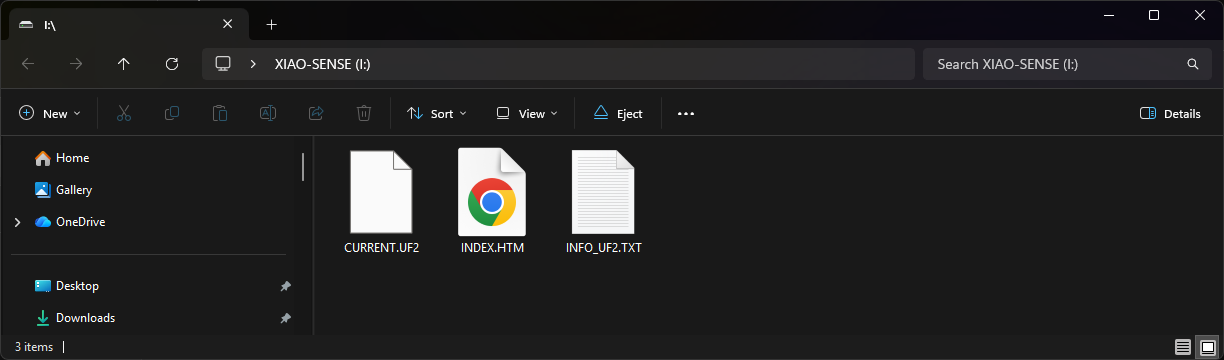The image size is (1224, 360).
Task: Eject the XIAO-SENSE drive
Action: coord(618,113)
